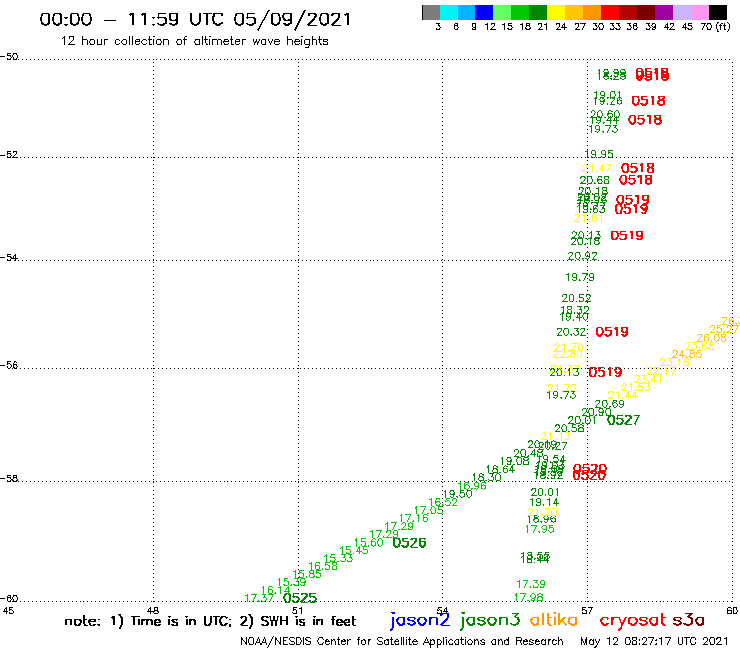This screenshot has width=740, height=650.
Task: Select the wave height value '19.95'
Action: (599, 154)
